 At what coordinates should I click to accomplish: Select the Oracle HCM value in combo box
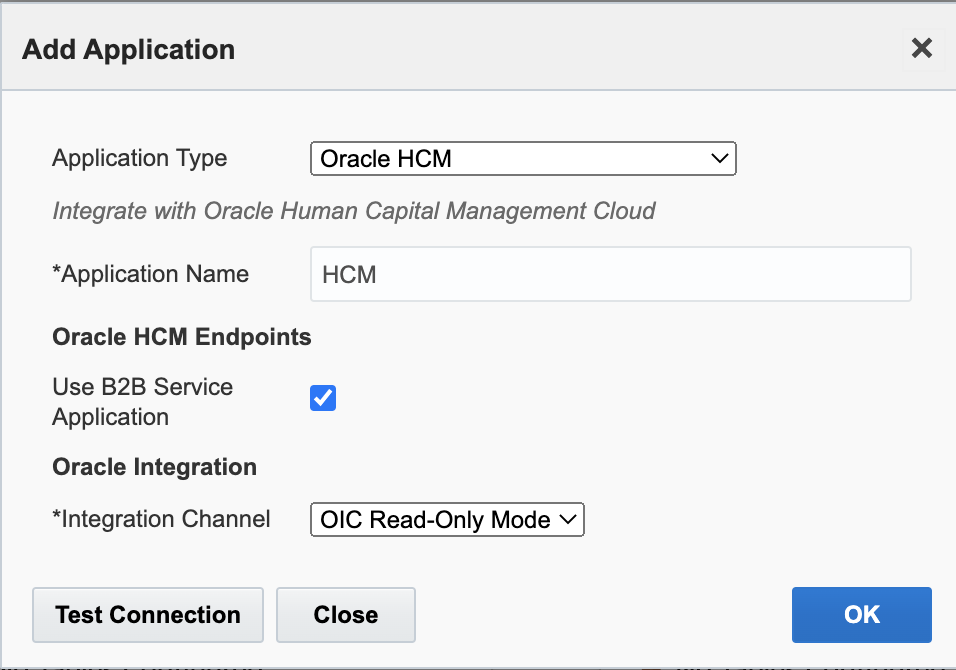(386, 159)
